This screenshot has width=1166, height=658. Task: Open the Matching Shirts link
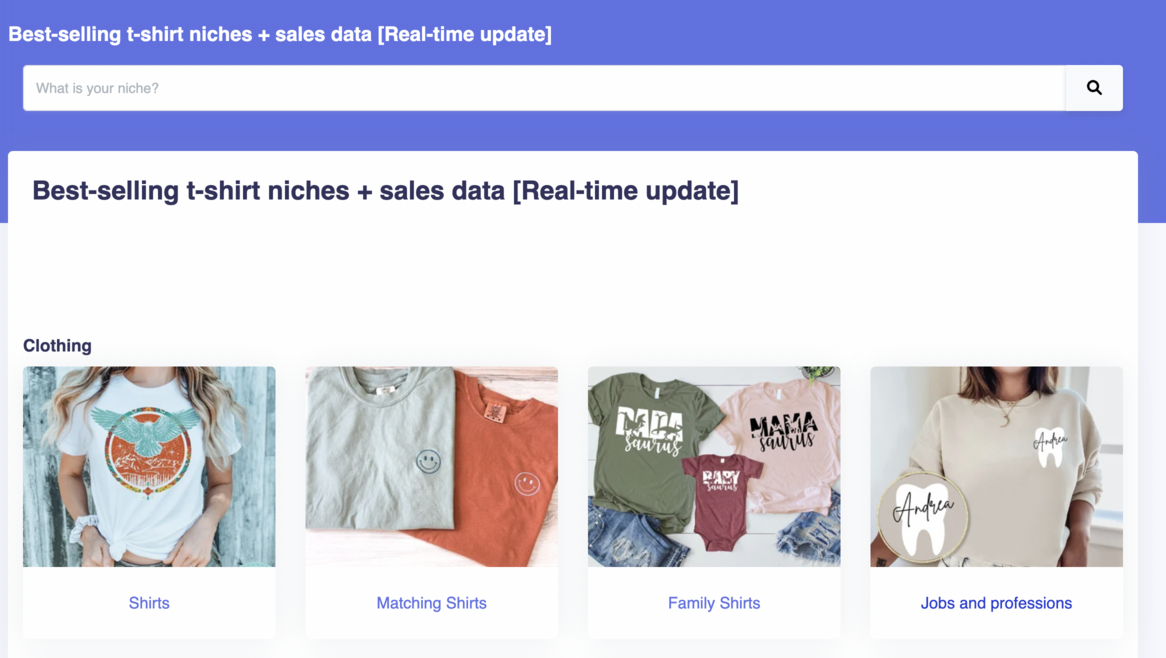click(431, 603)
